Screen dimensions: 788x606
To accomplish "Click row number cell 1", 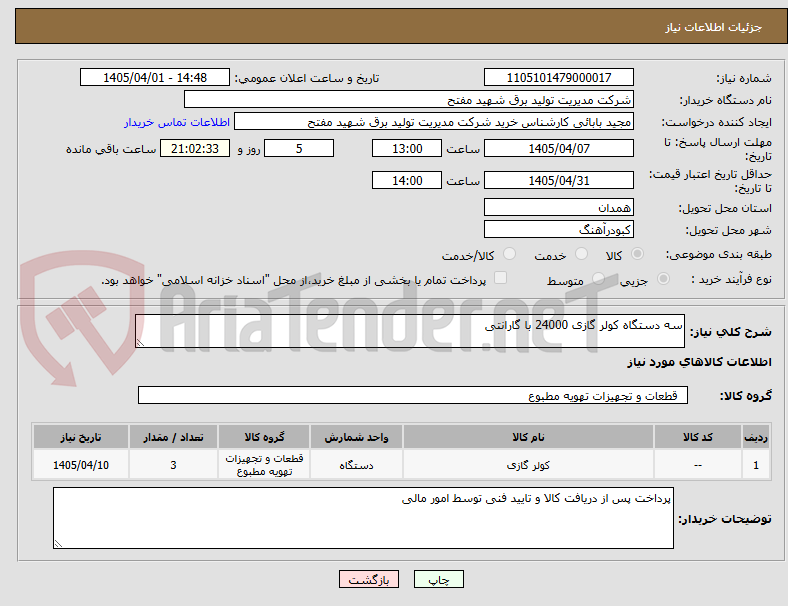I will [x=756, y=465].
